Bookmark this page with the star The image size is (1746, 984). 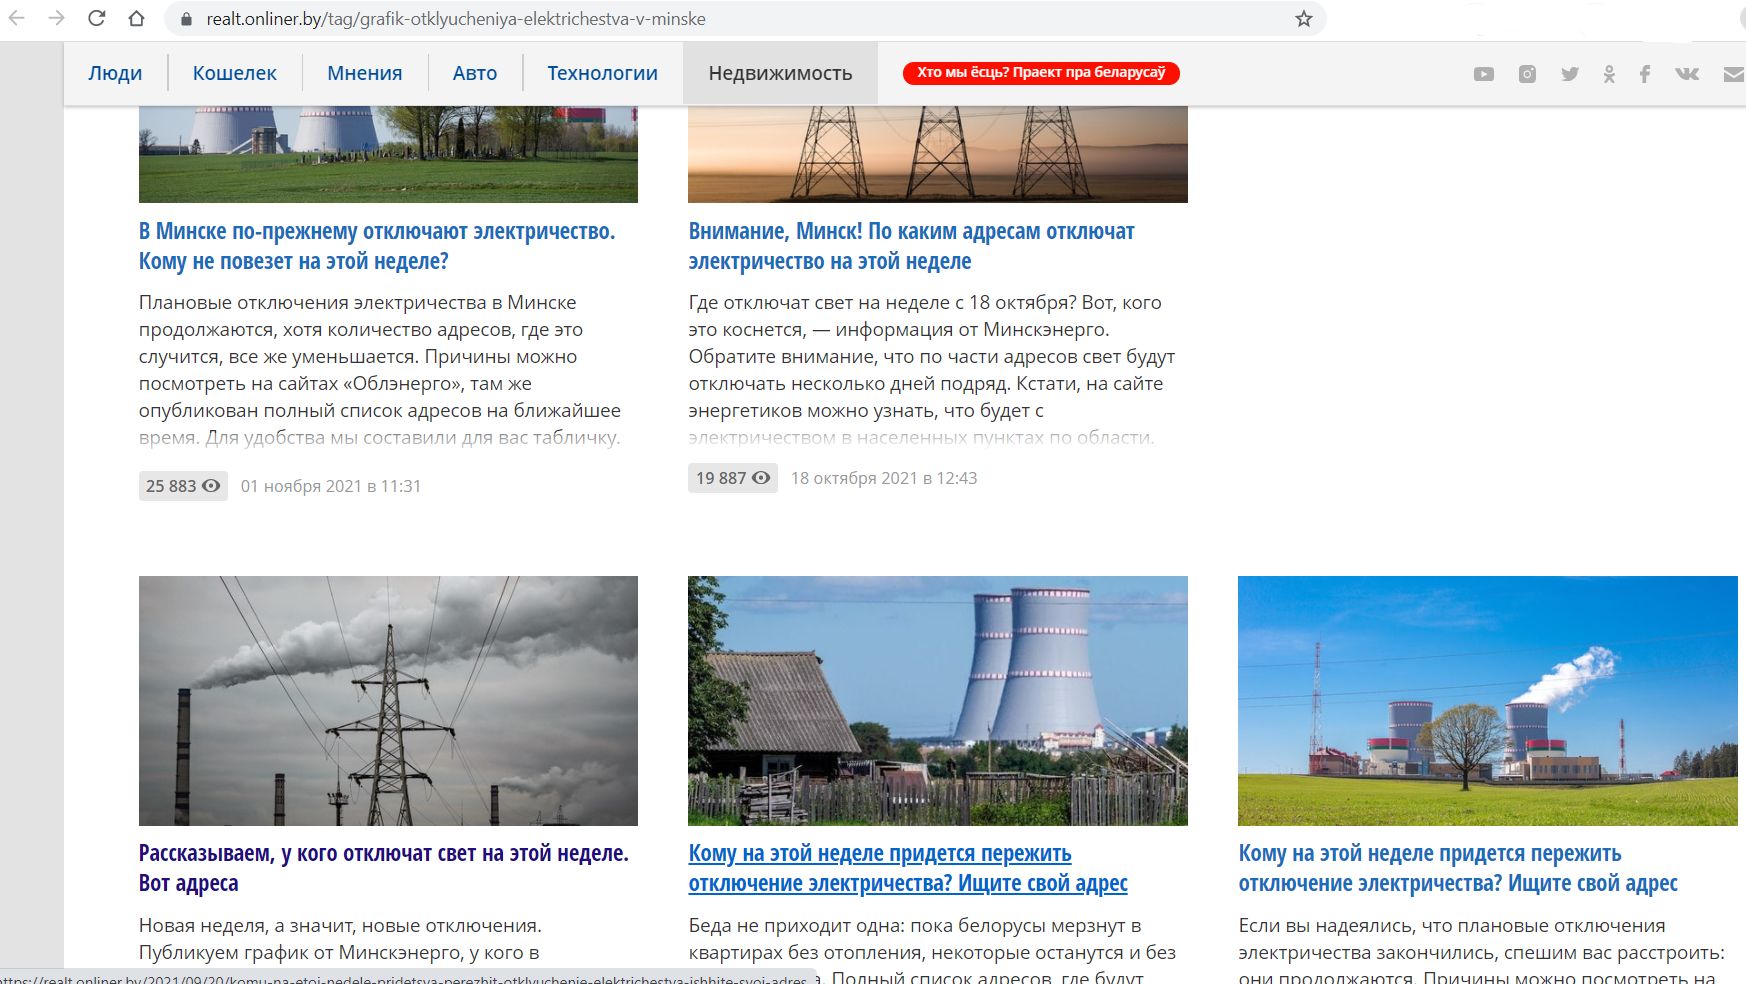(1304, 19)
